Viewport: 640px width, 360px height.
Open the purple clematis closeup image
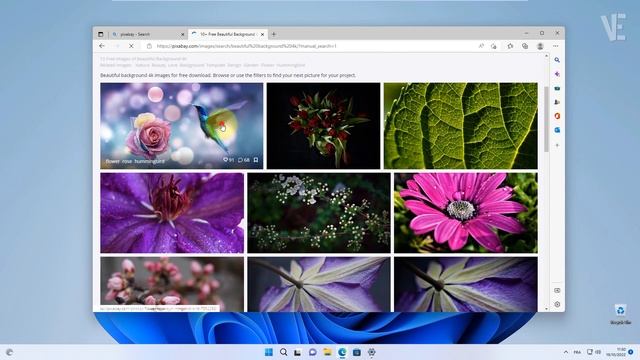[172, 213]
